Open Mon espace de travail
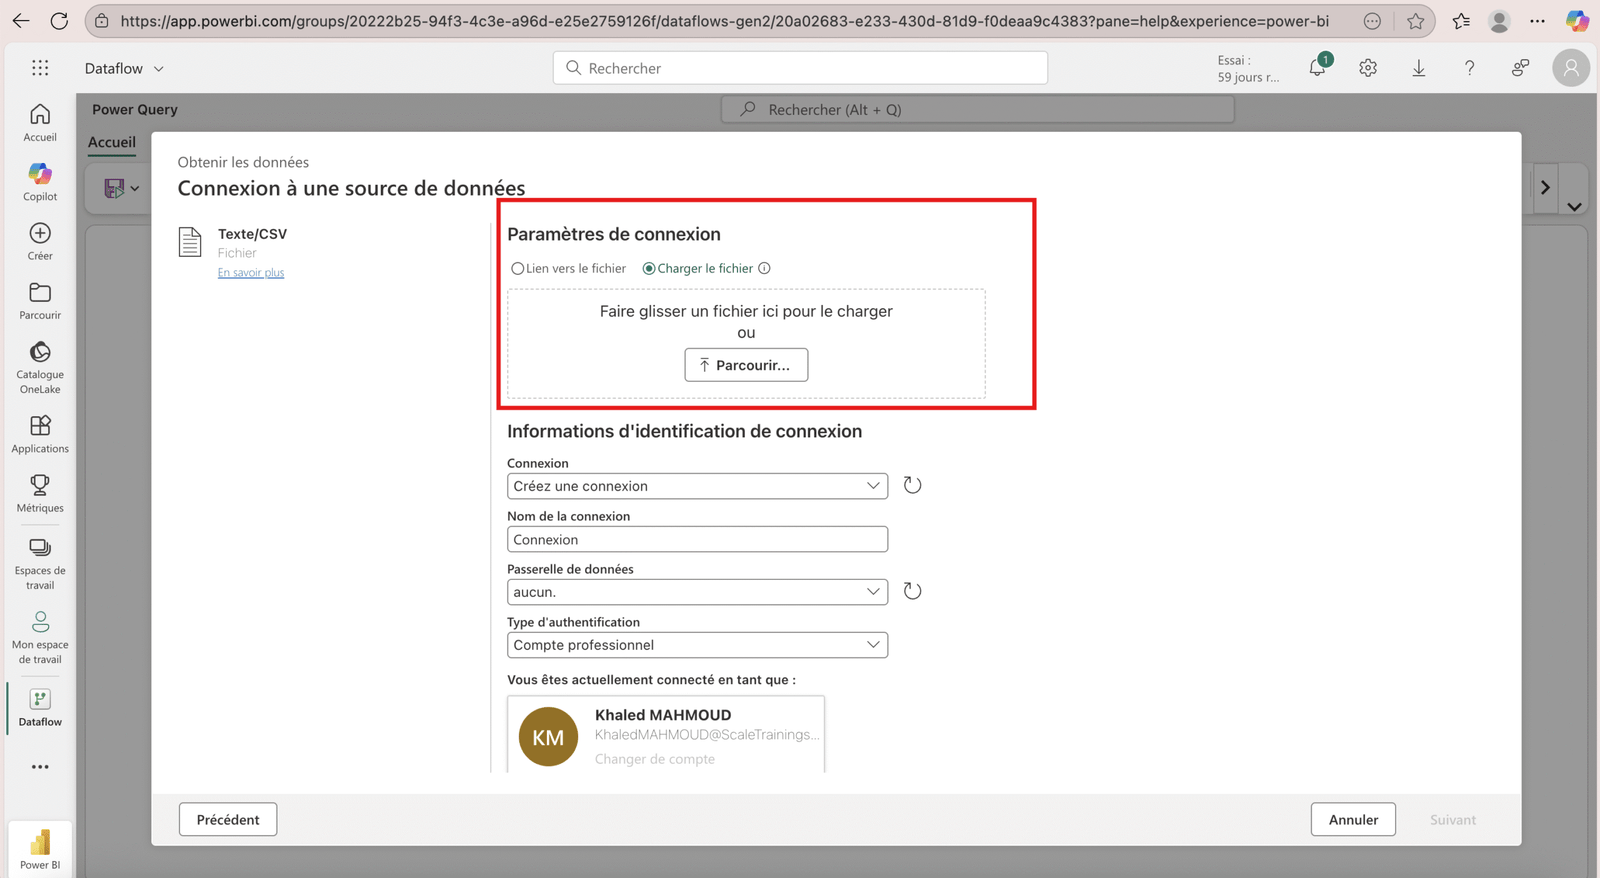Screen dimensions: 1600x878 click(40, 638)
